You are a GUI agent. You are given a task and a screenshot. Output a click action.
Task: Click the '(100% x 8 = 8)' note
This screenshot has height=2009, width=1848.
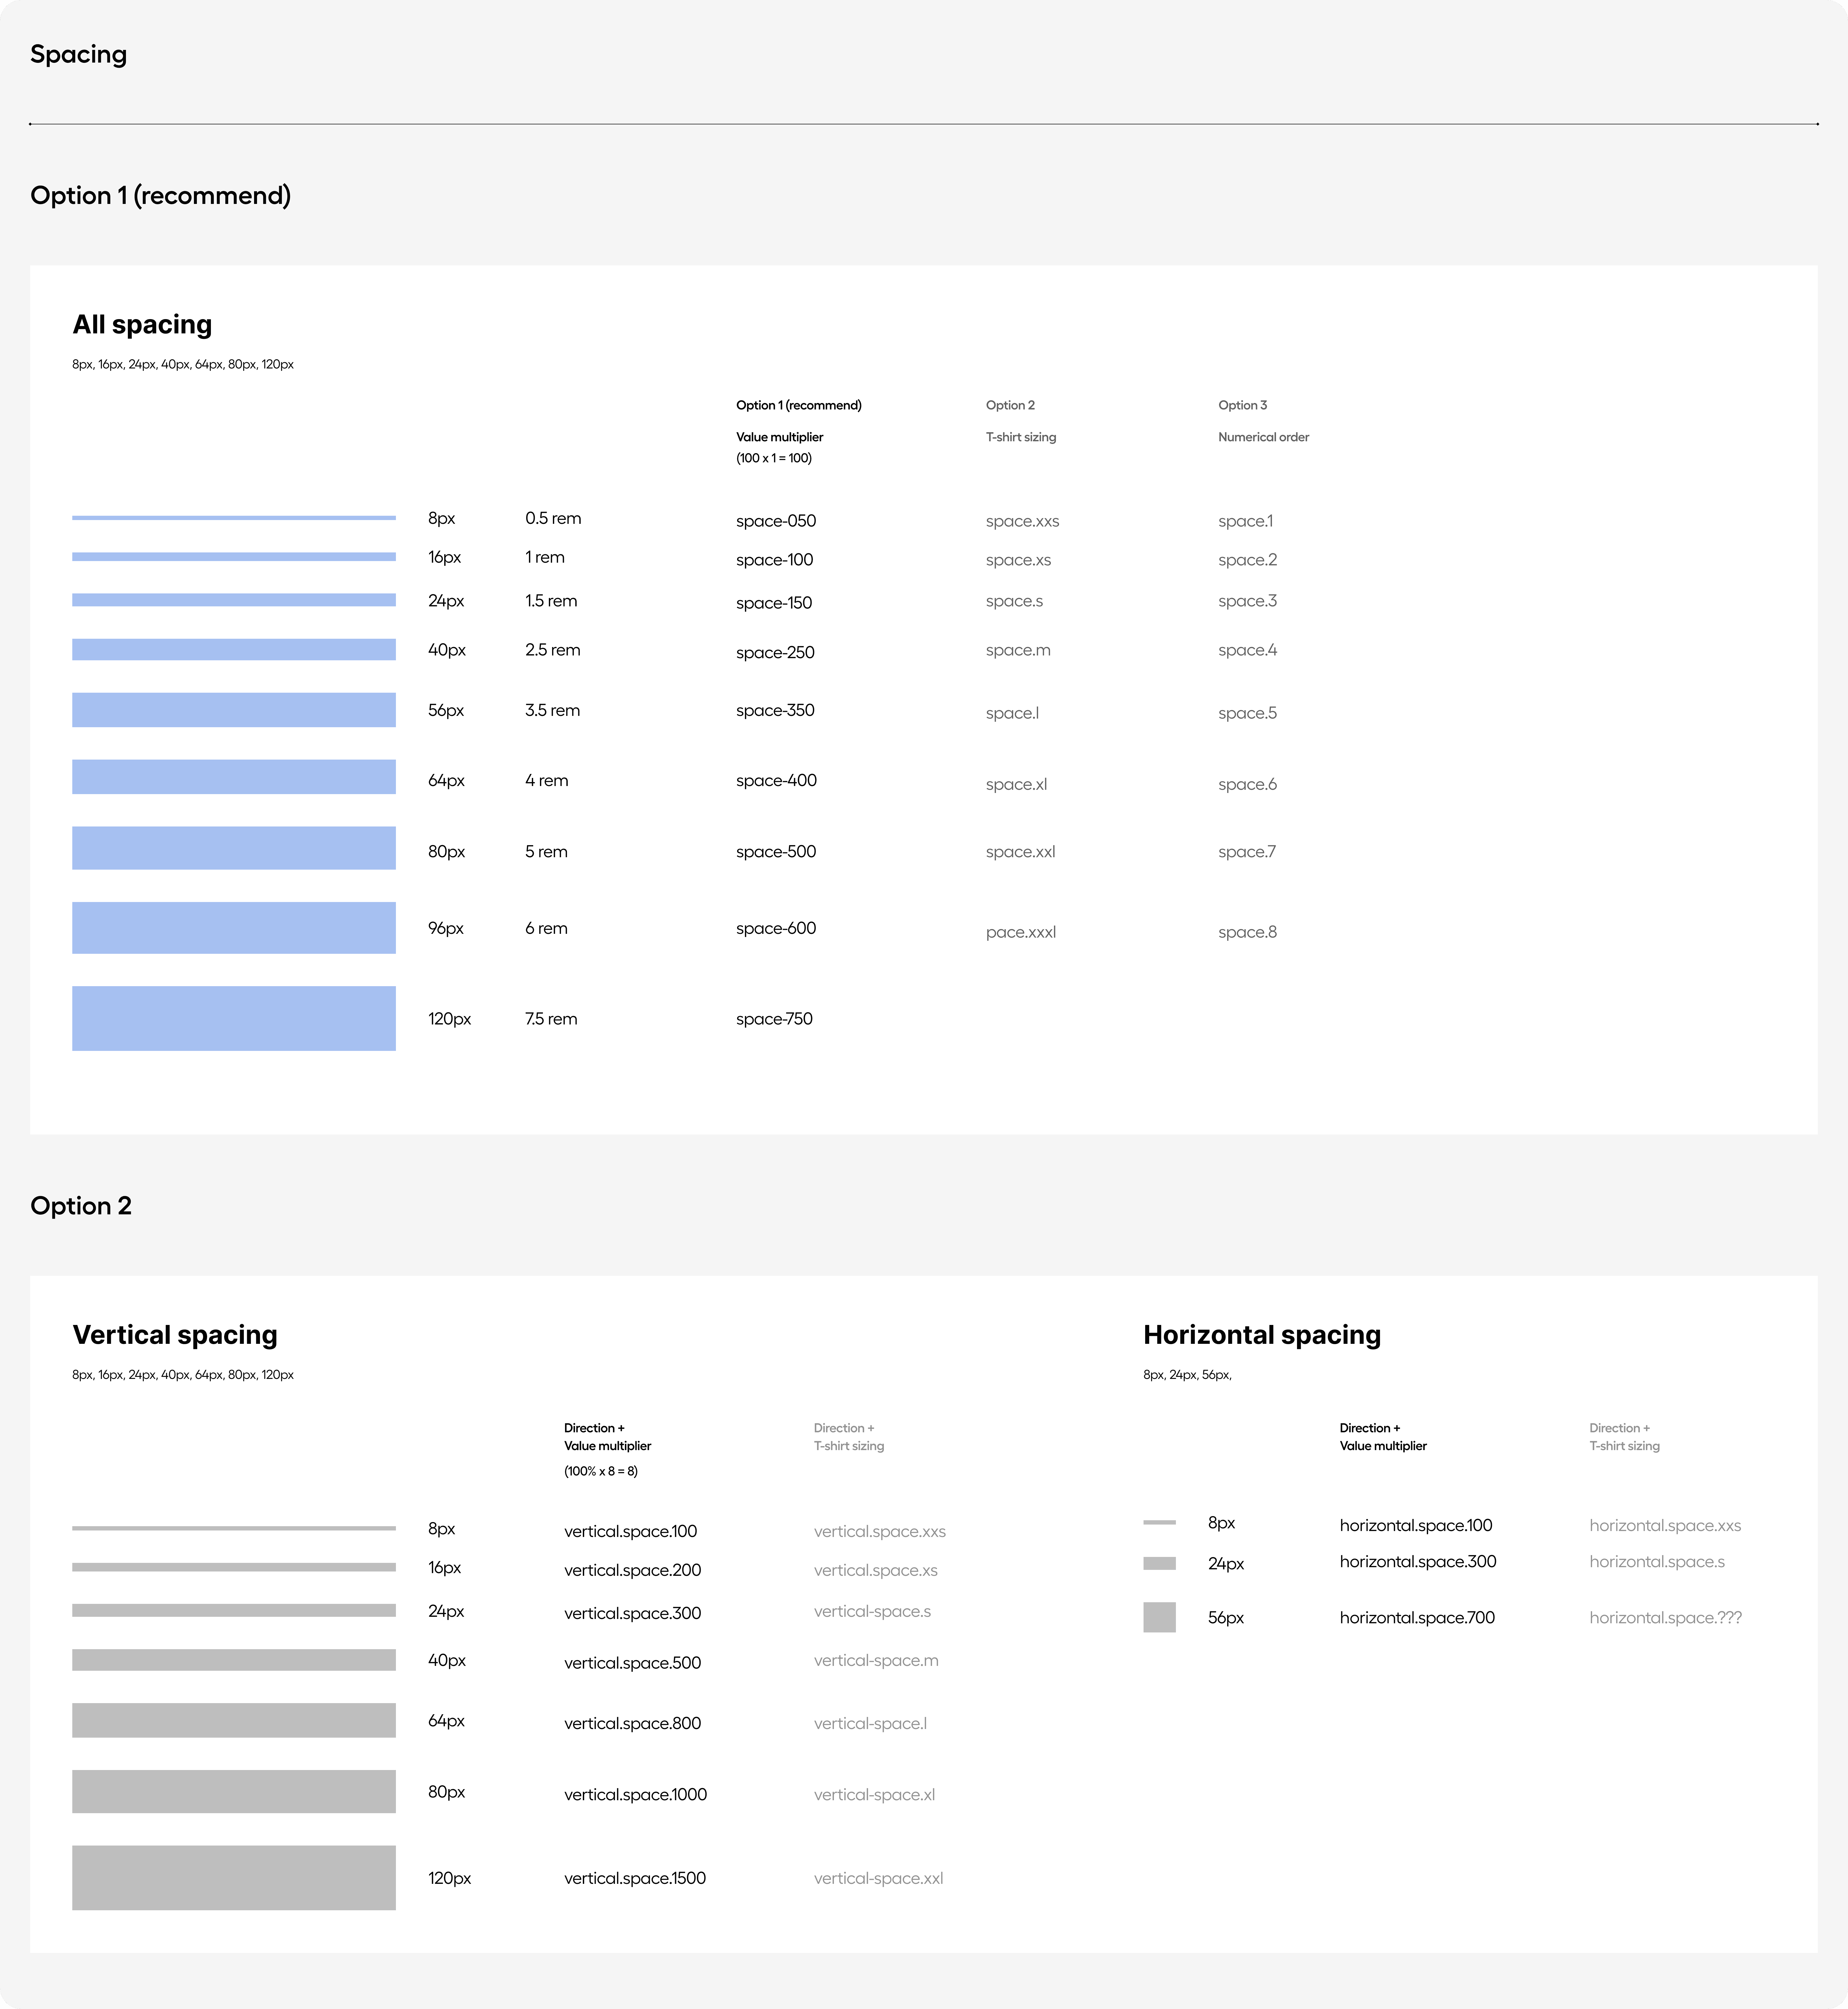coord(601,1471)
